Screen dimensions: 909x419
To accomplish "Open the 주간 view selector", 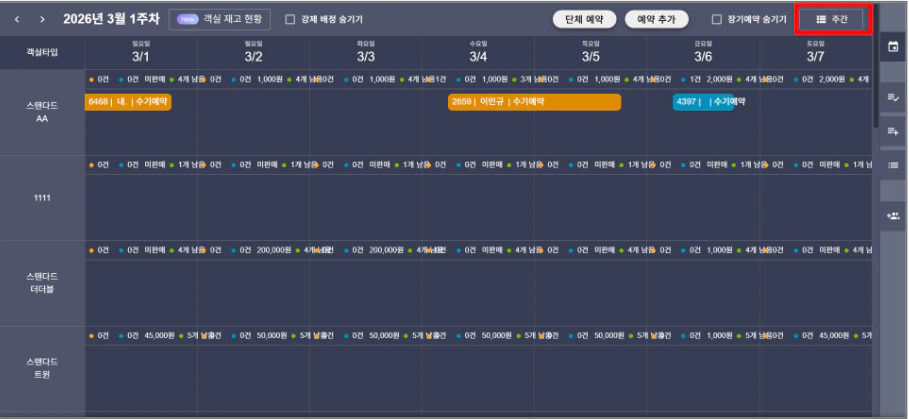I will [832, 19].
